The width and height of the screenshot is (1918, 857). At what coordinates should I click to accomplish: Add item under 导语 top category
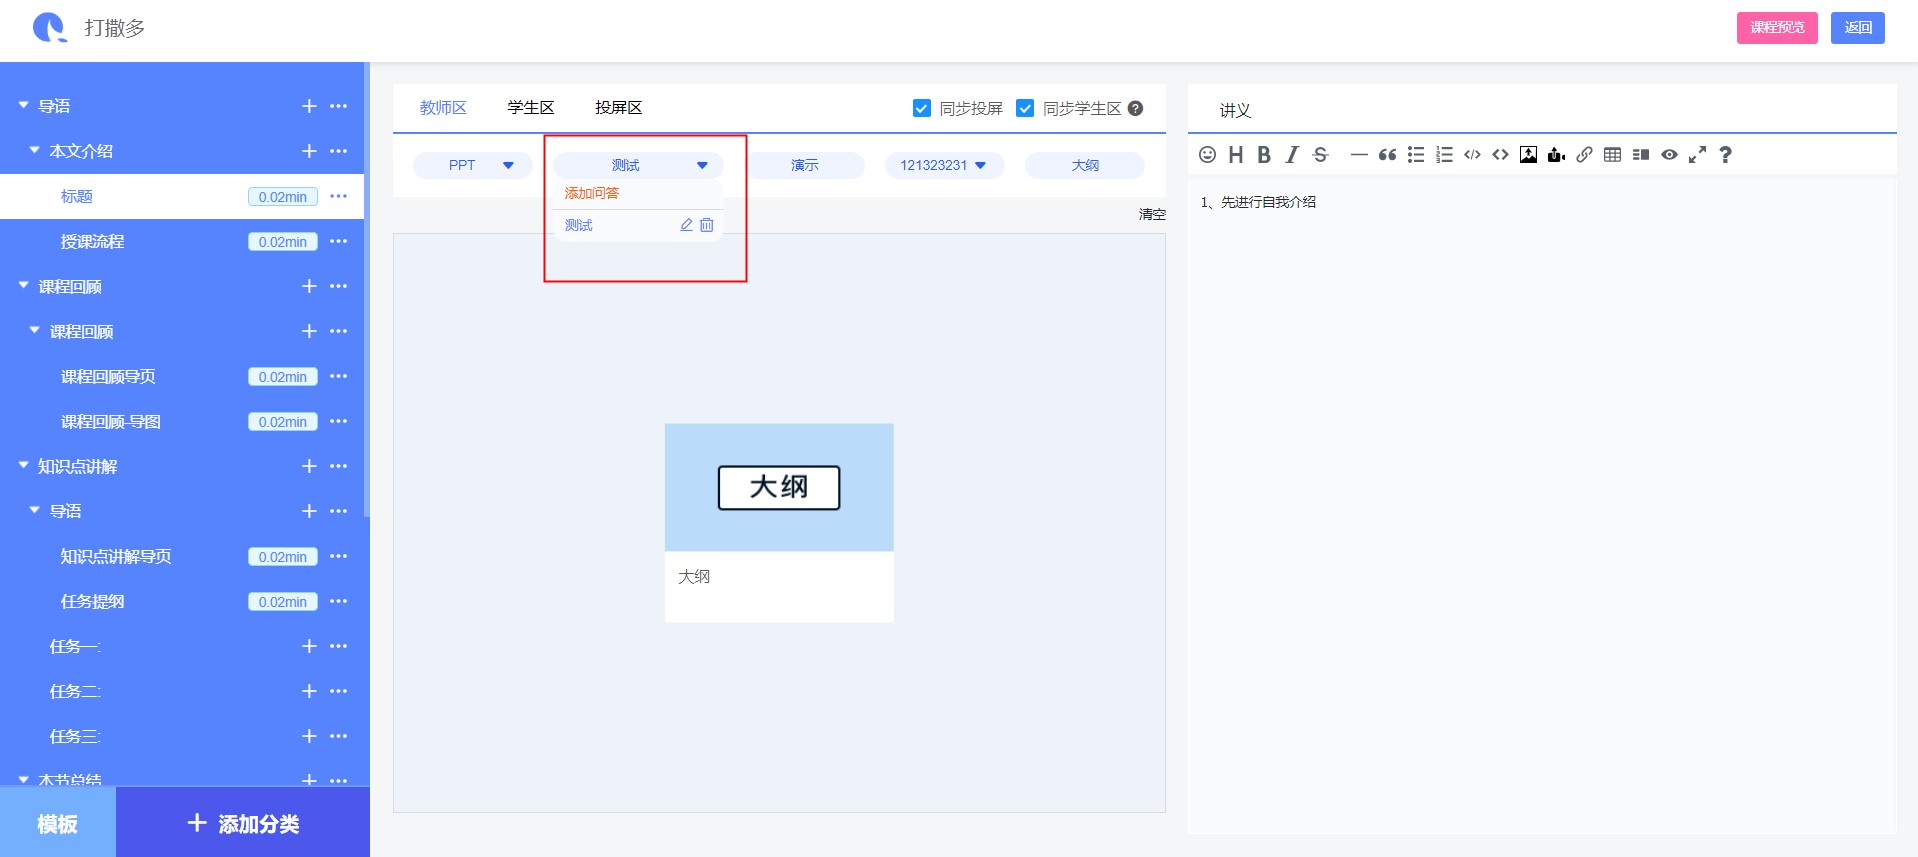click(x=309, y=106)
